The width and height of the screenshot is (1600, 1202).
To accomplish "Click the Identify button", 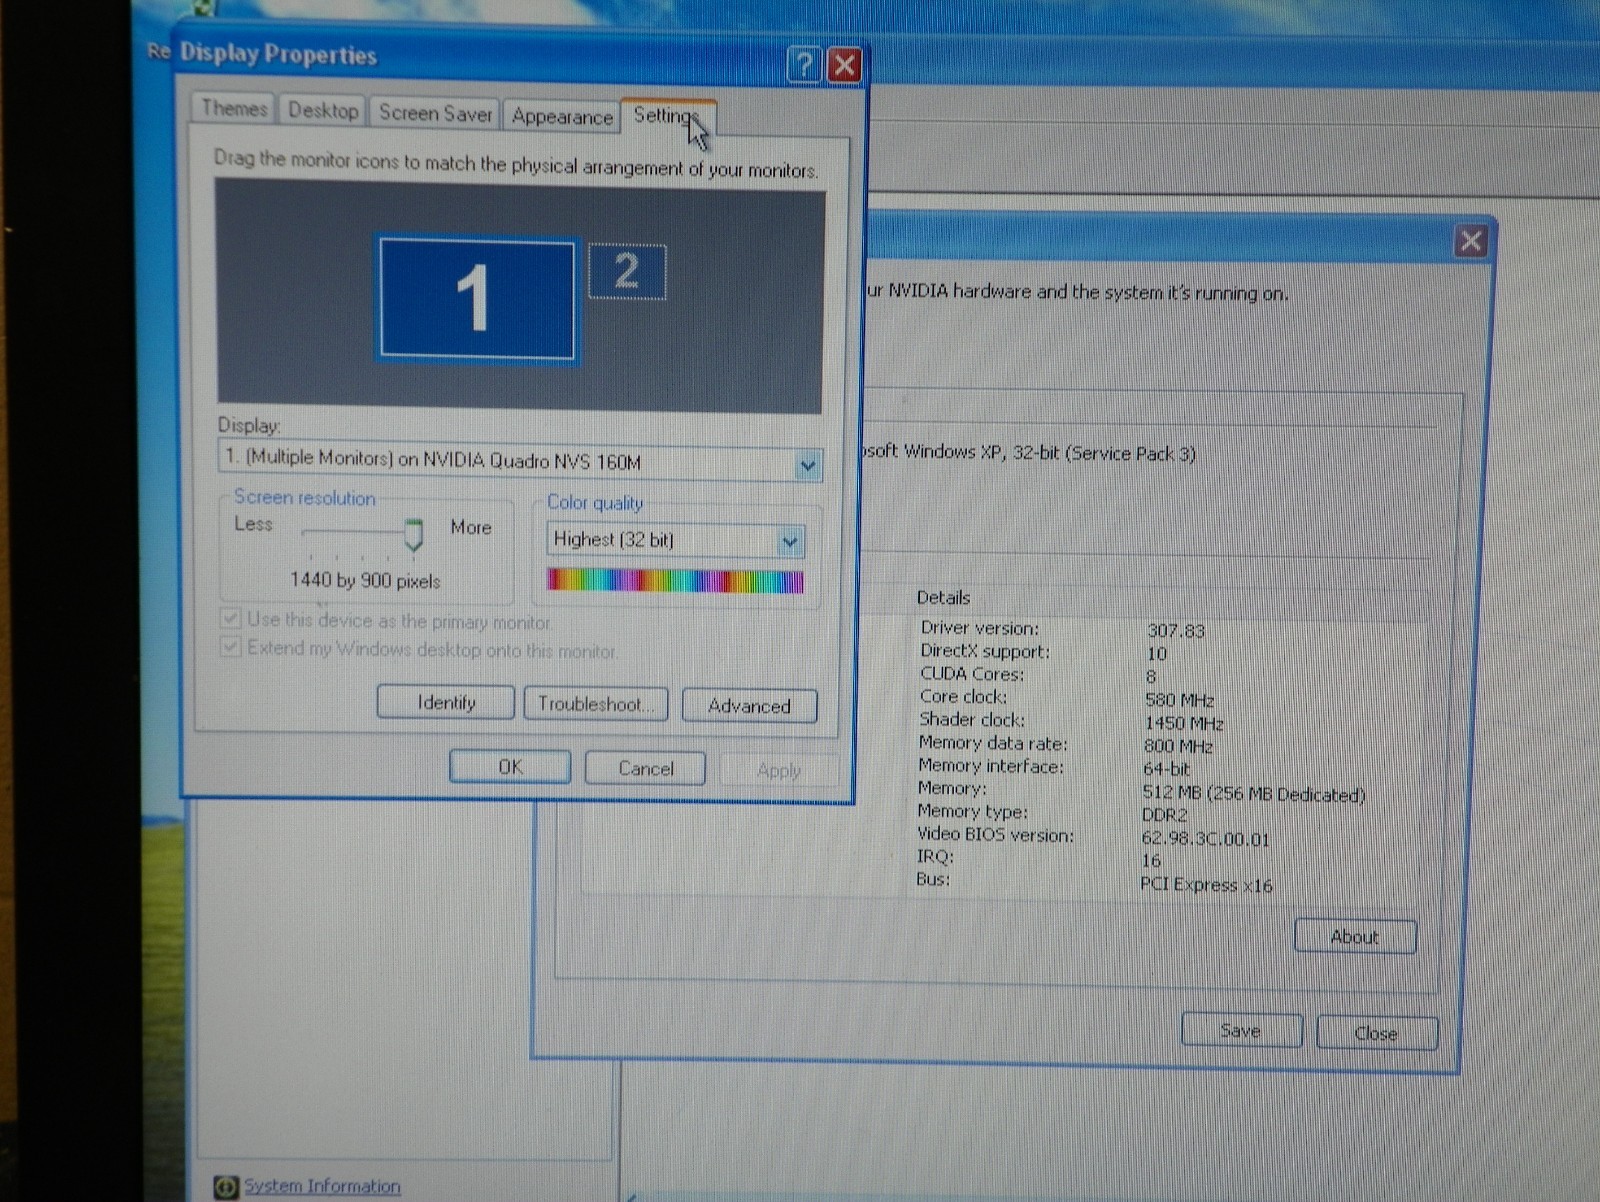I will (445, 702).
